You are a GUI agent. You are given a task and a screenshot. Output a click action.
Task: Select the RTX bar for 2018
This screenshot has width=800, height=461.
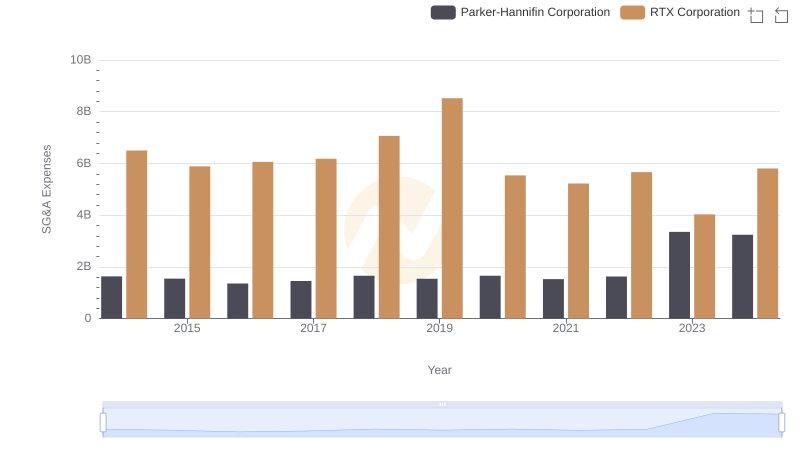389,227
